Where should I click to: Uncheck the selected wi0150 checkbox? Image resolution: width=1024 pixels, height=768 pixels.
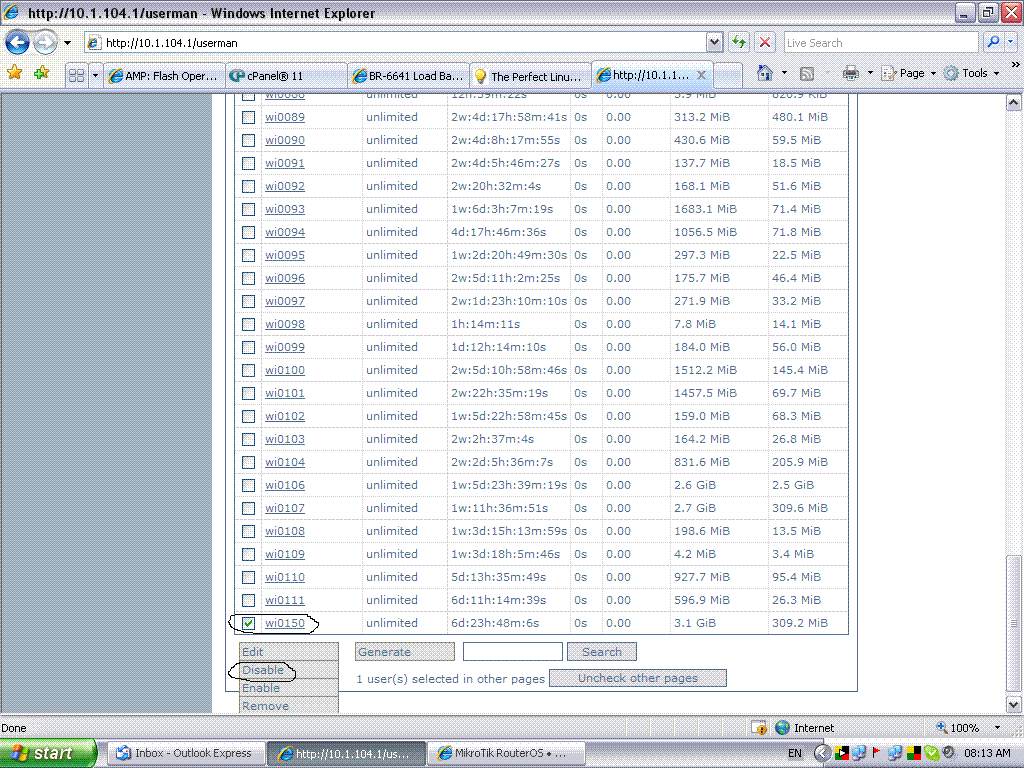(x=247, y=623)
